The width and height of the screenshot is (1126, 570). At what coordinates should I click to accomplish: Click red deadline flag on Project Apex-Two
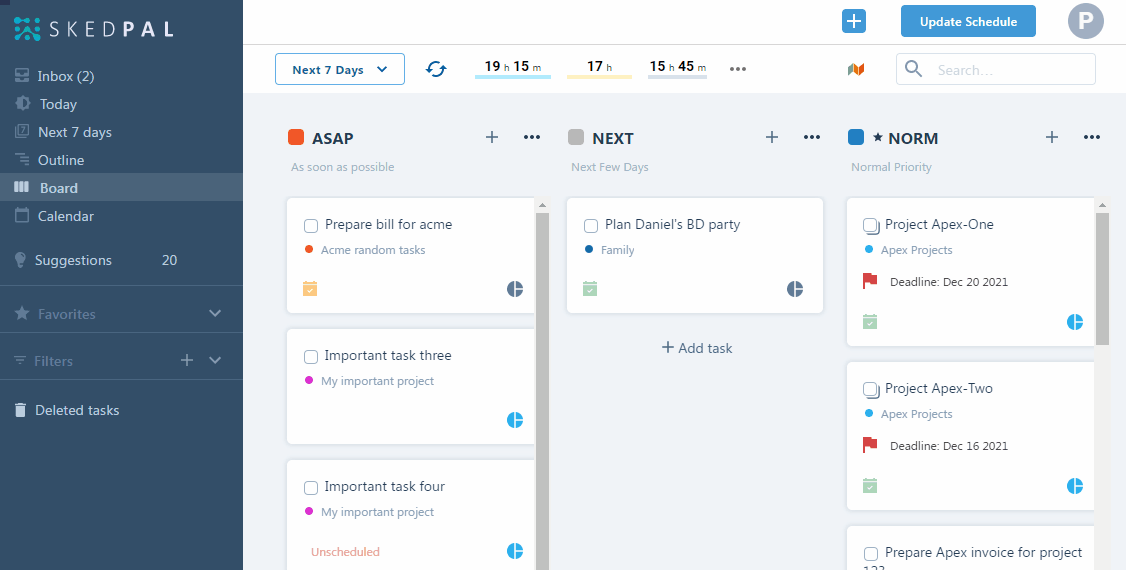(x=870, y=445)
